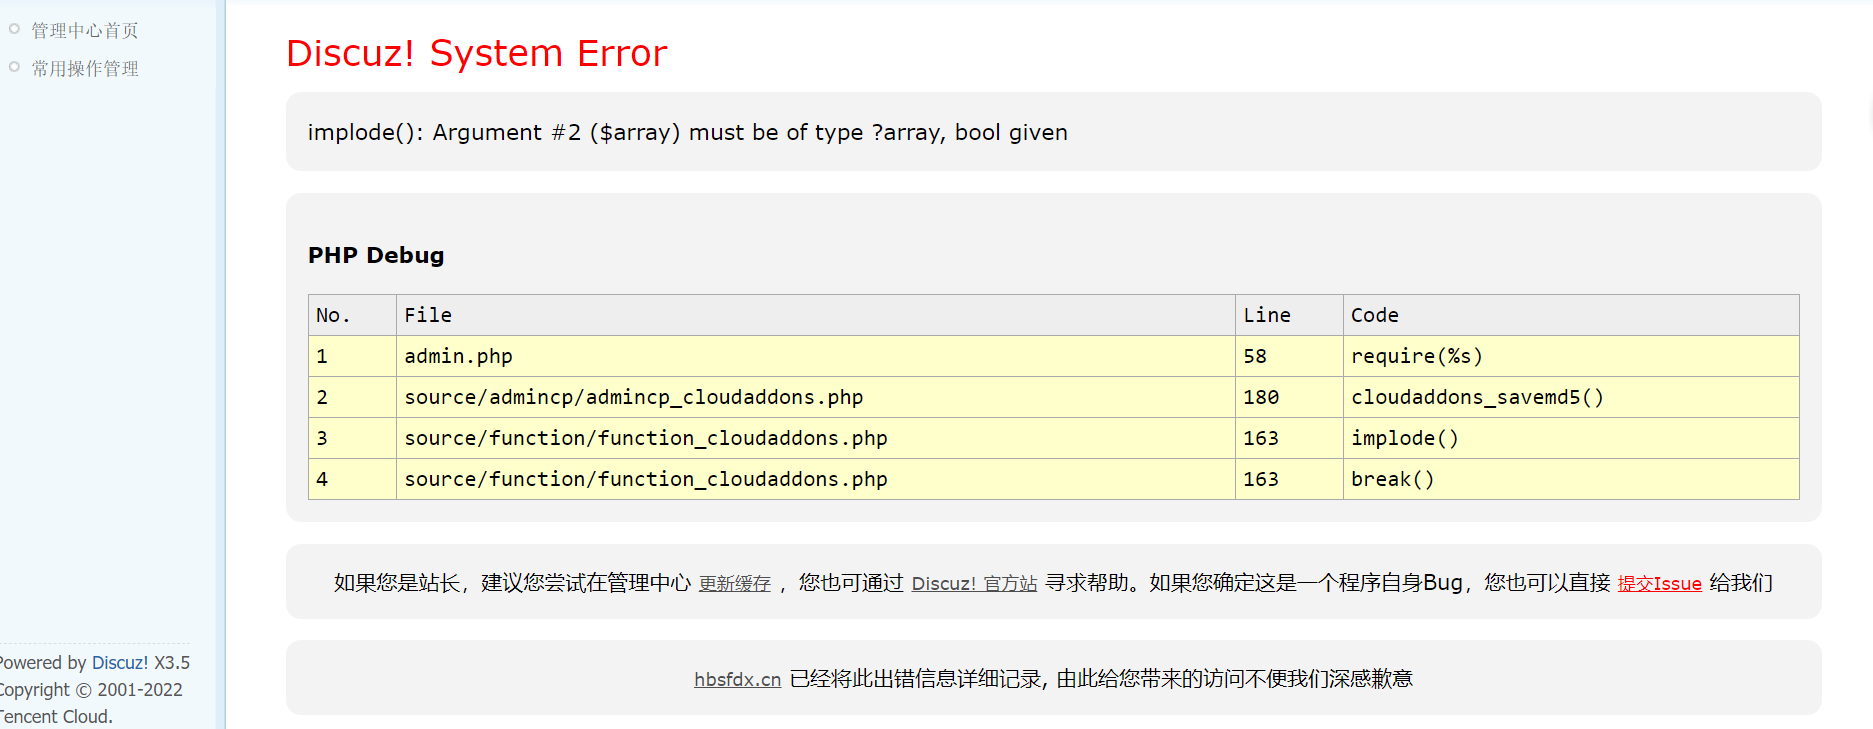
Task: Click the No. column header
Action: pyautogui.click(x=352, y=315)
